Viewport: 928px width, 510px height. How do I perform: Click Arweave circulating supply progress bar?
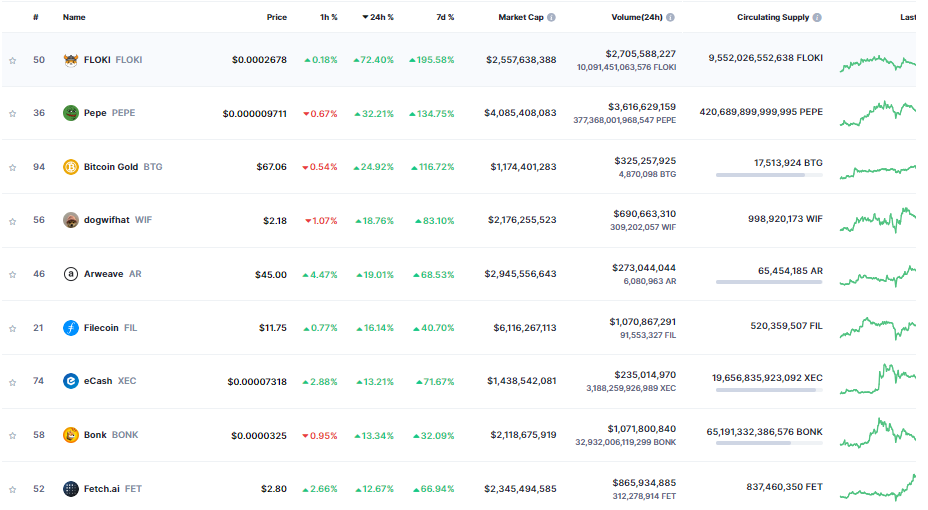[x=769, y=282]
